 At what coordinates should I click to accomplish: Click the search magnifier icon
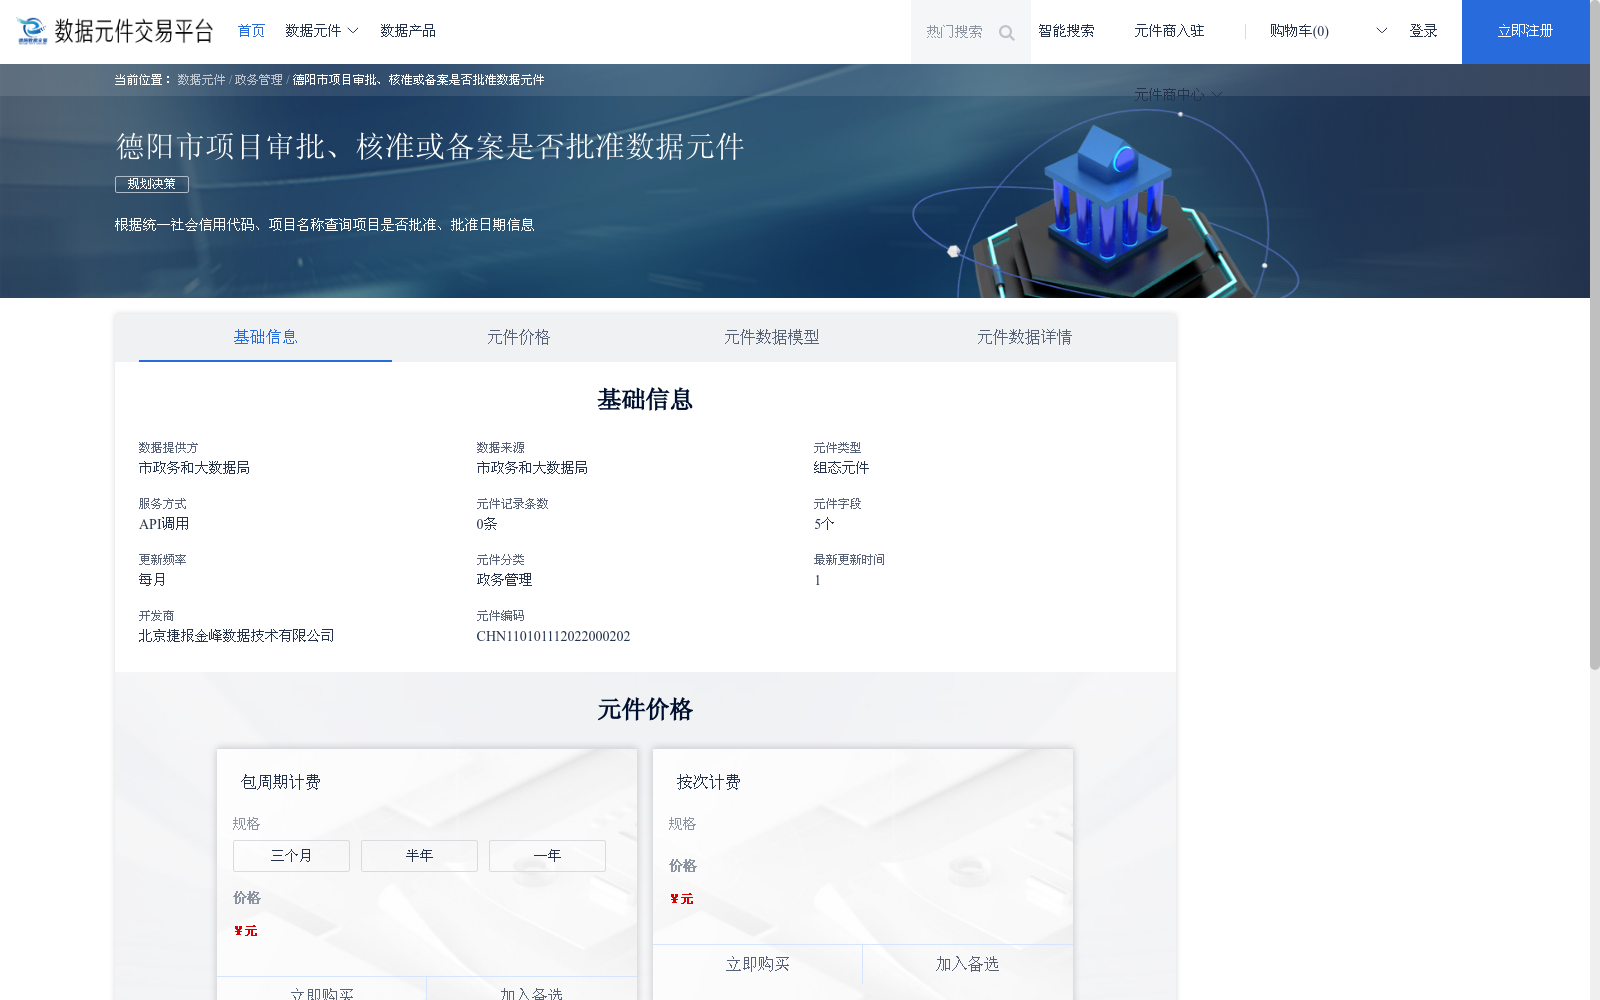[x=1006, y=33]
